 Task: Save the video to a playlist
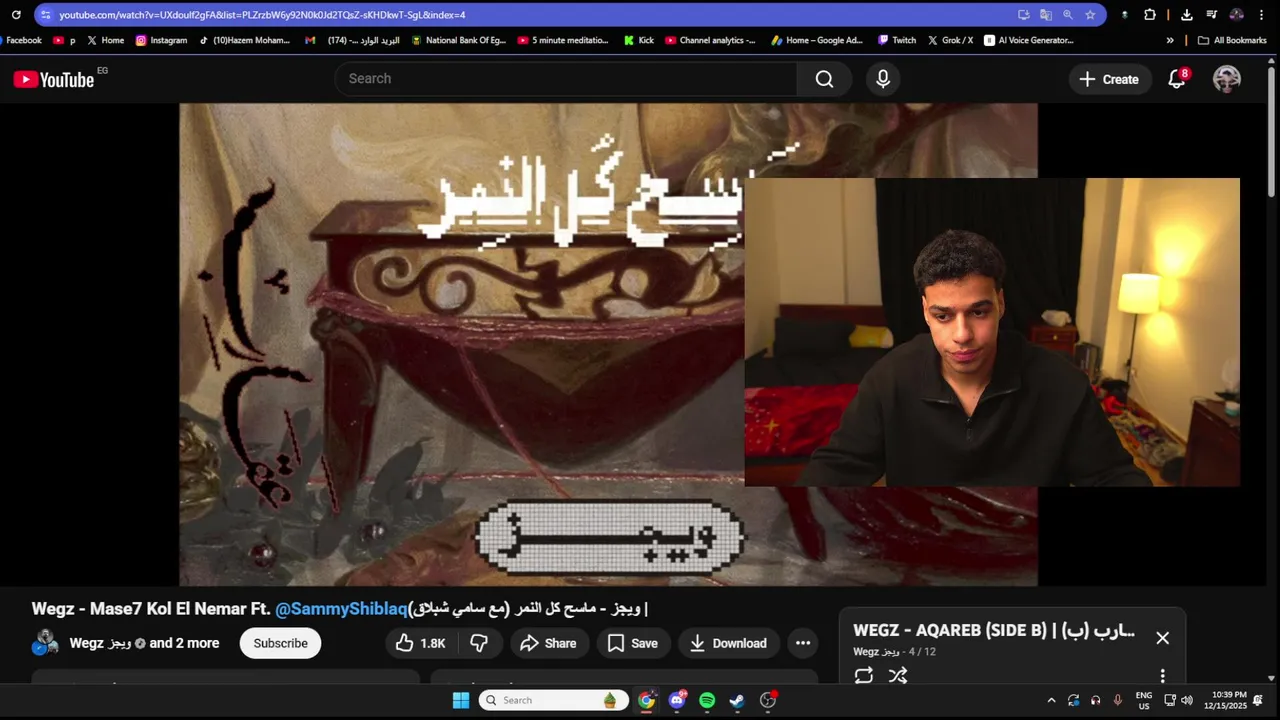(x=633, y=643)
